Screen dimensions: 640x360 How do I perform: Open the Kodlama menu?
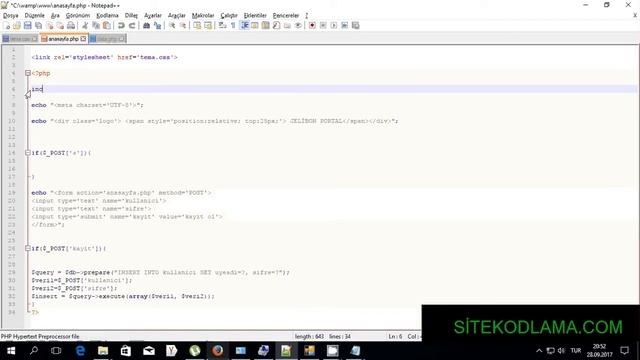(107, 16)
